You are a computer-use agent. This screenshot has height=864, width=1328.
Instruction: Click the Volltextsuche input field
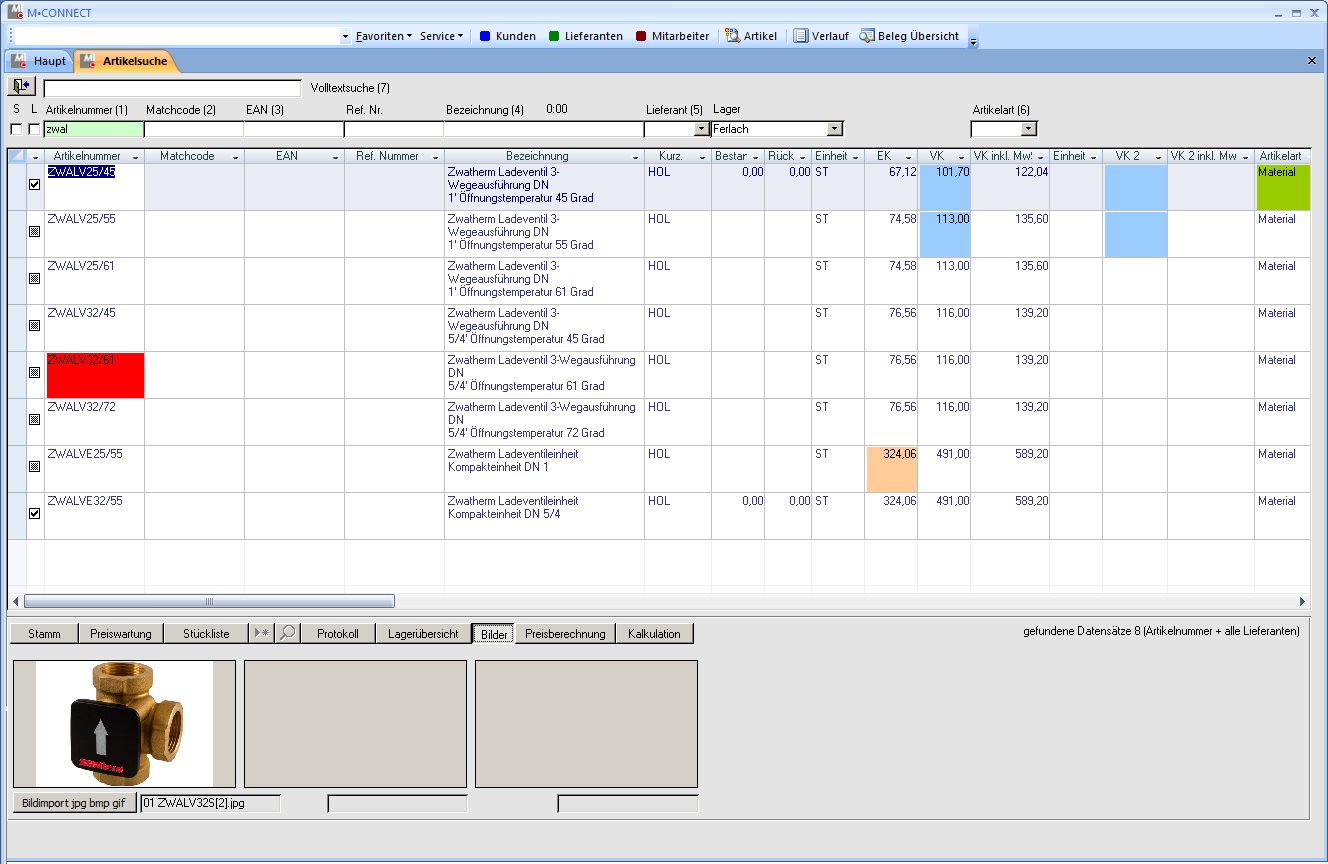pyautogui.click(x=172, y=88)
